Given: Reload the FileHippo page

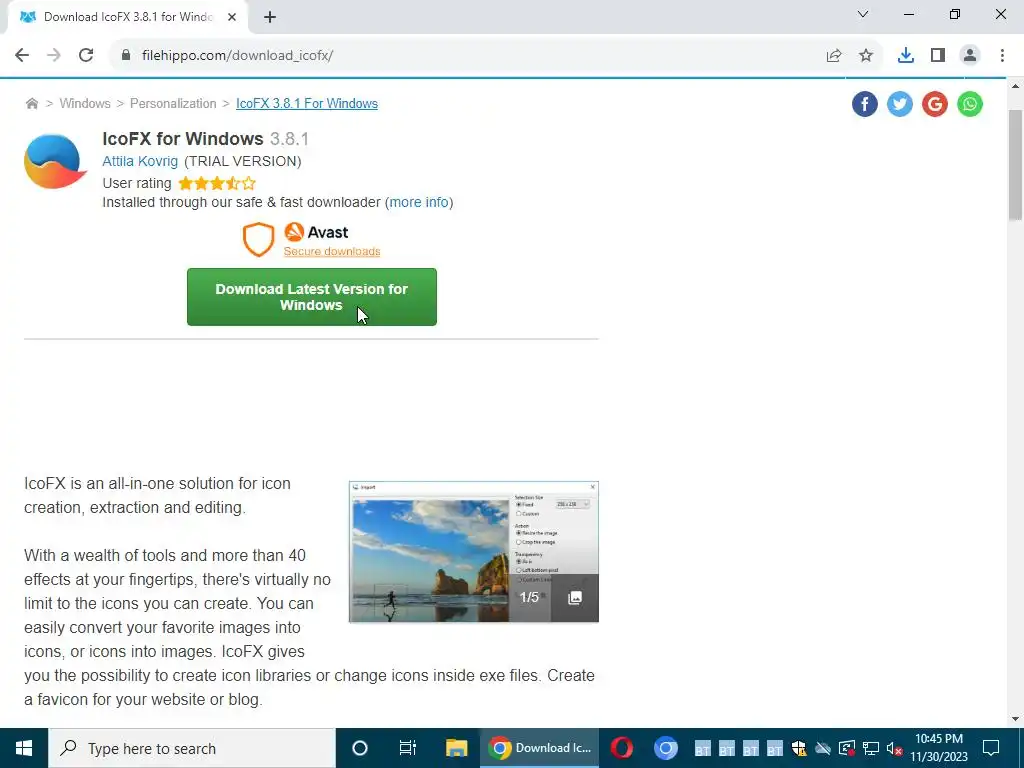Looking at the screenshot, I should [x=86, y=56].
